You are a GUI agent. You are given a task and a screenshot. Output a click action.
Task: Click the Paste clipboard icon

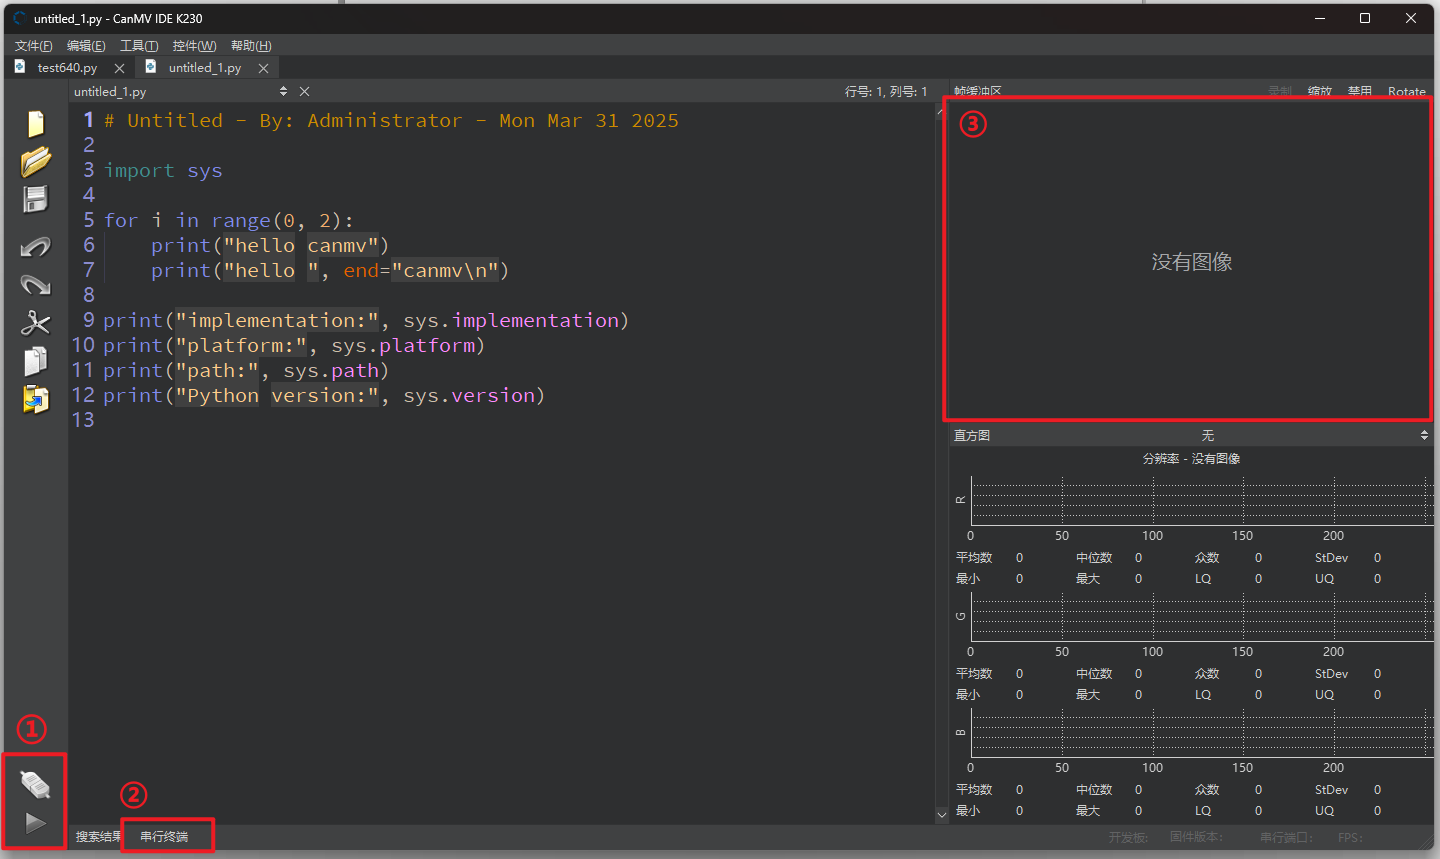[36, 399]
